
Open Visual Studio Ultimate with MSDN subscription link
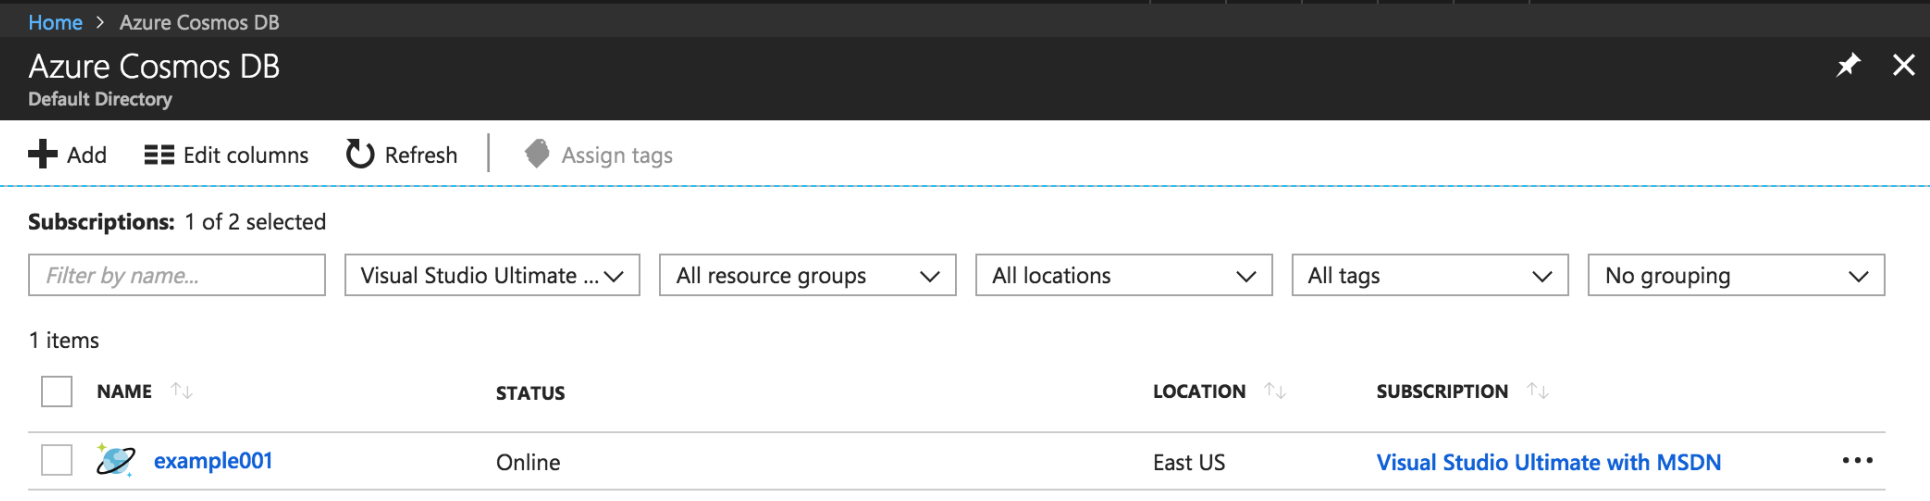point(1549,462)
